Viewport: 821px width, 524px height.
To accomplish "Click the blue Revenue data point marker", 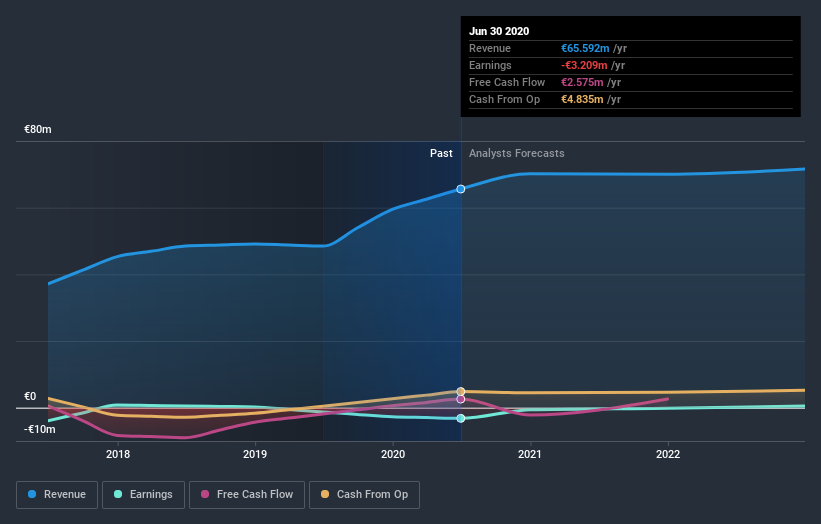I will pyautogui.click(x=460, y=189).
